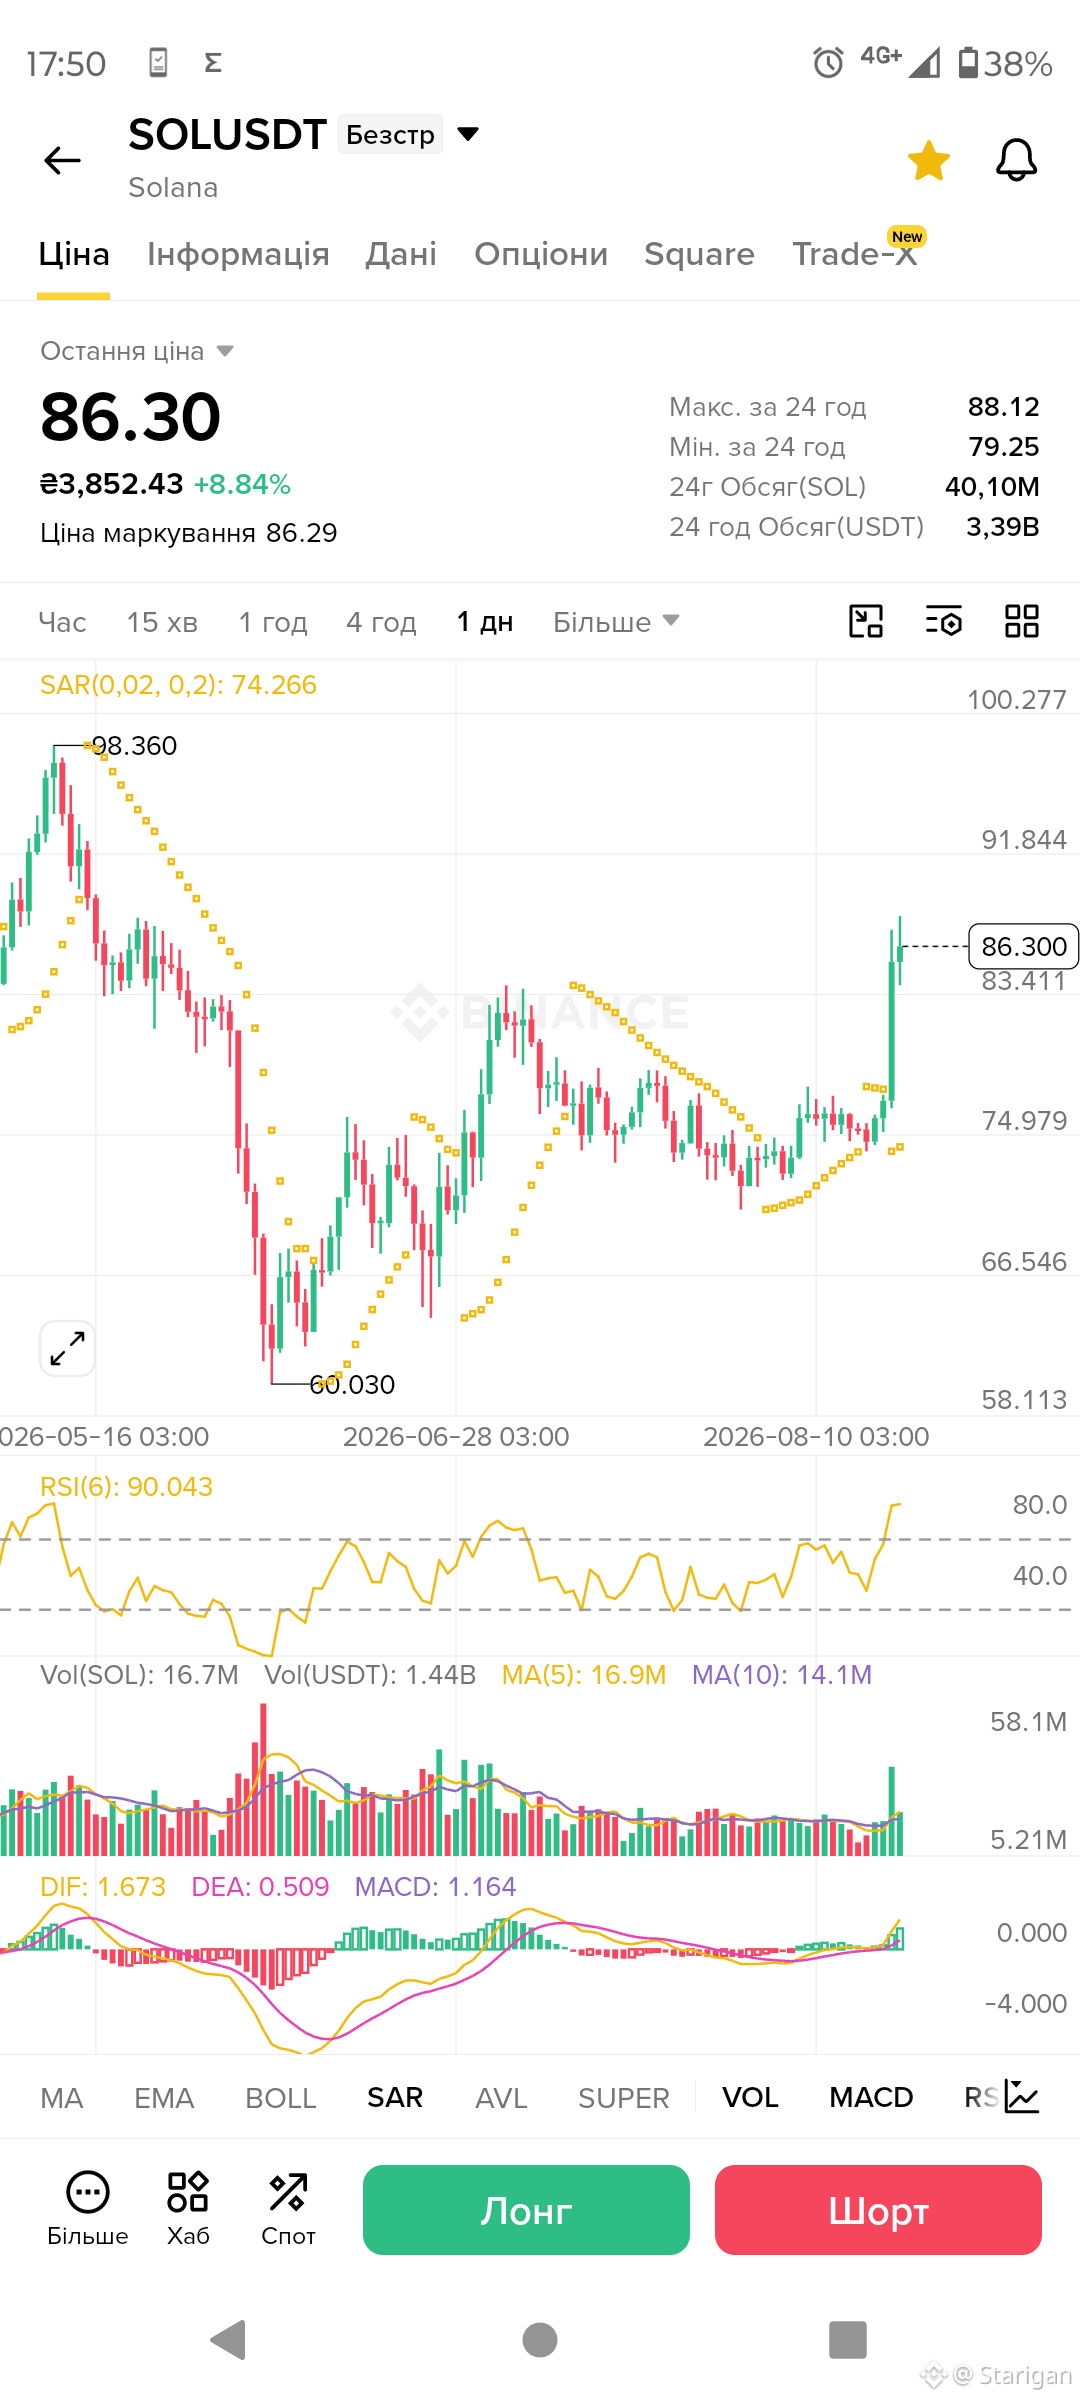Tap the 24 год Обсяг(USDT) value 3,39B
The width and height of the screenshot is (1080, 2400).
tap(1003, 527)
